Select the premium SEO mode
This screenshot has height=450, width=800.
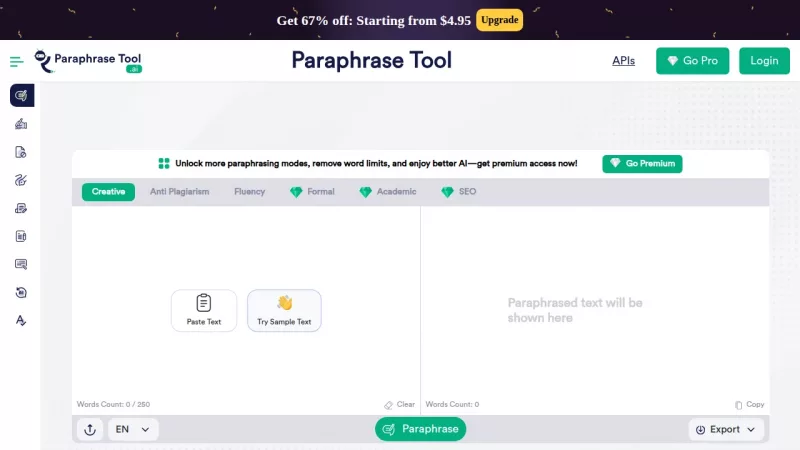click(x=458, y=192)
